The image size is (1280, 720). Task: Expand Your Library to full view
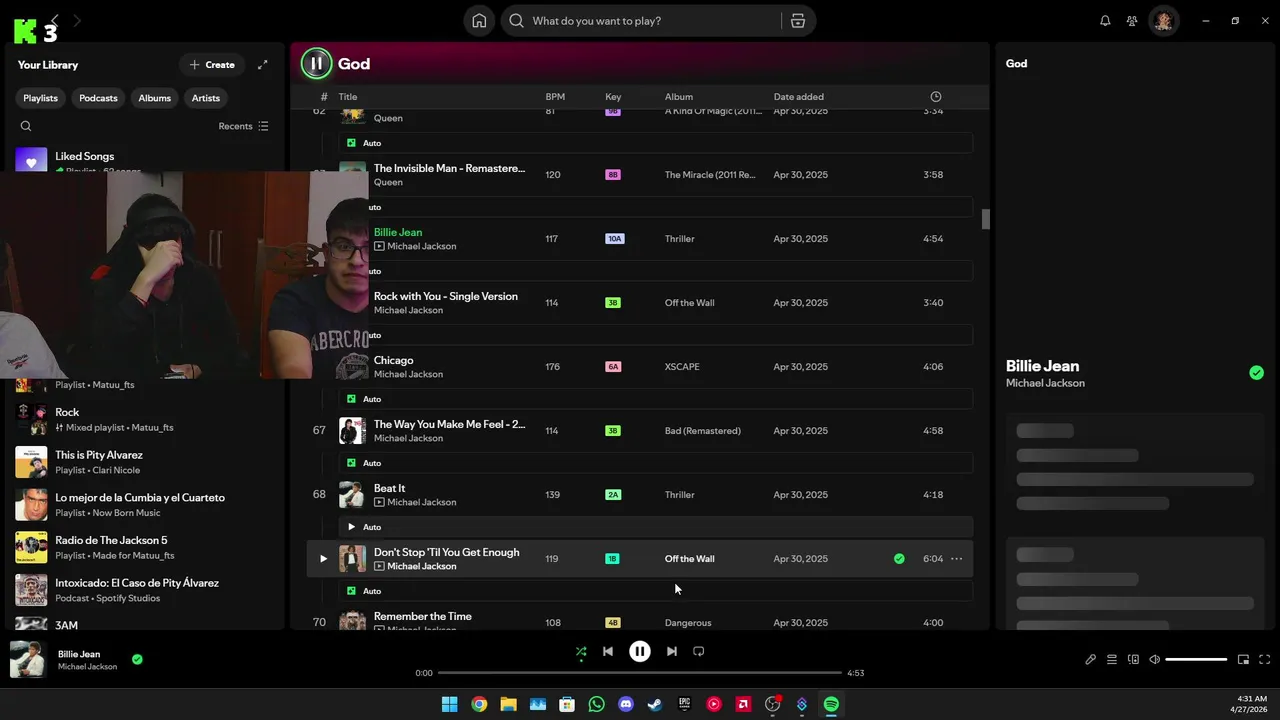[263, 65]
